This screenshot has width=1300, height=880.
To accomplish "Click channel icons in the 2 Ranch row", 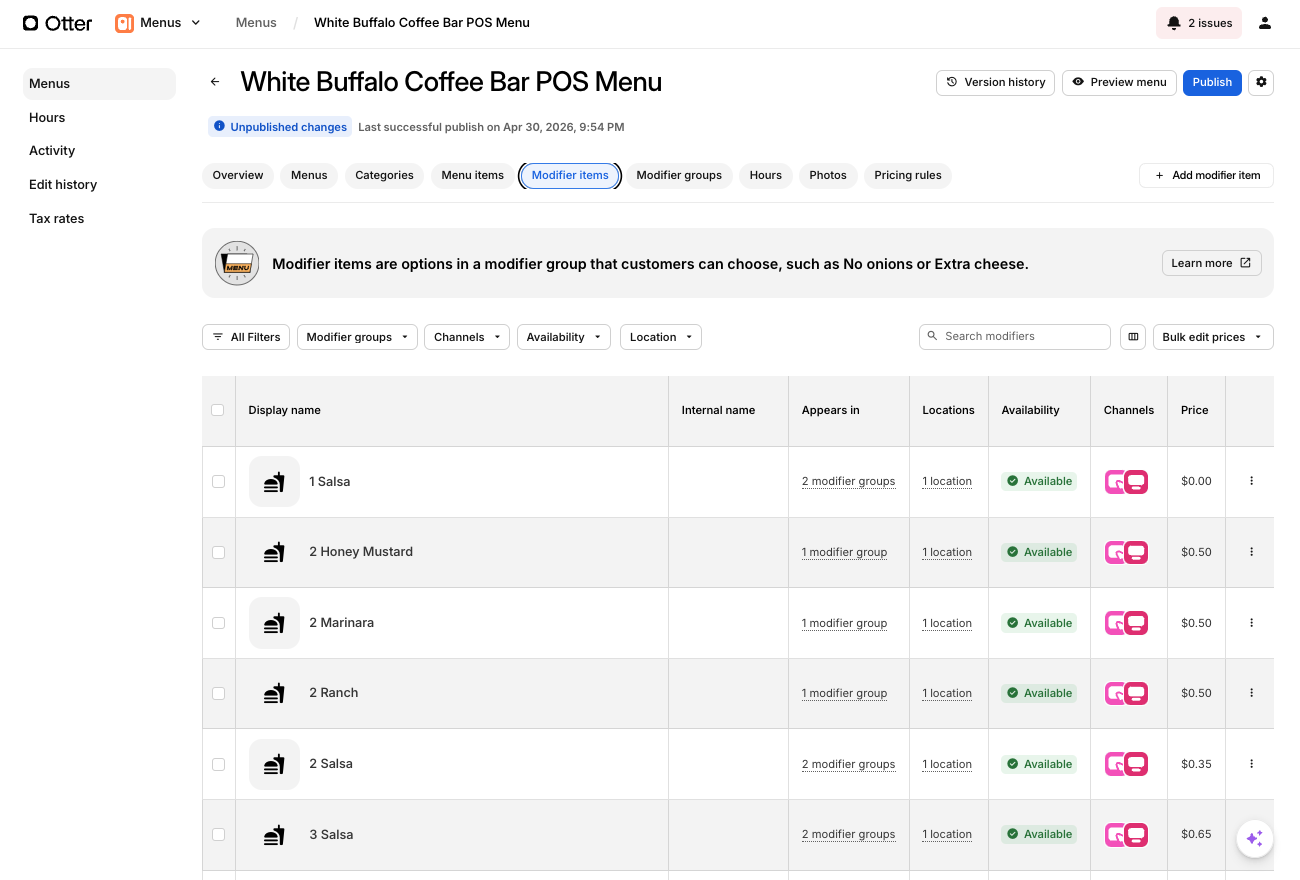I will 1126,693.
